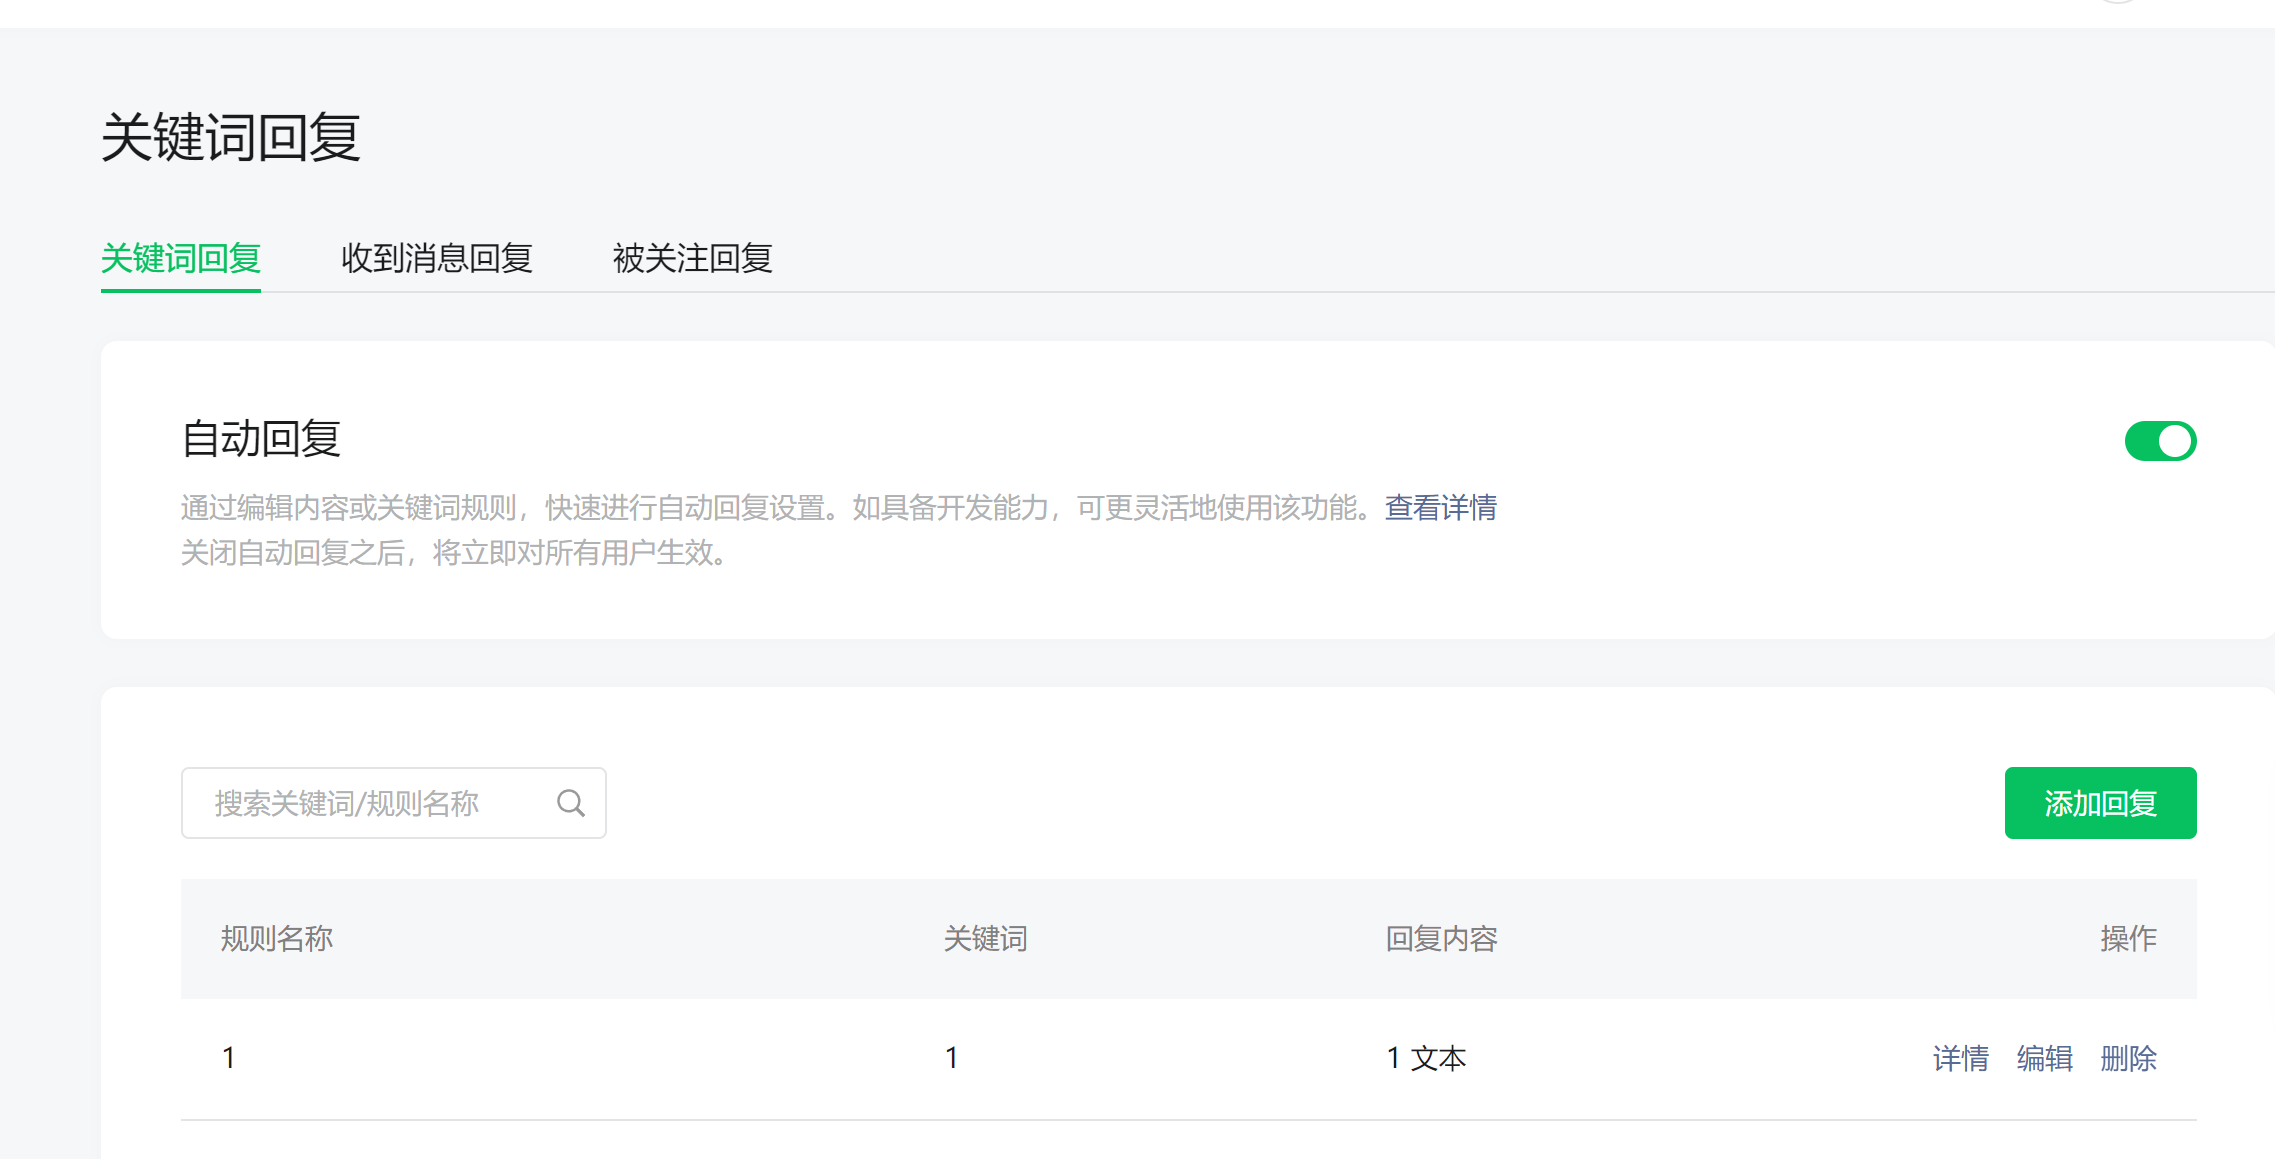Switch to the 收到消息回复 tab
The height and width of the screenshot is (1159, 2275).
(436, 258)
